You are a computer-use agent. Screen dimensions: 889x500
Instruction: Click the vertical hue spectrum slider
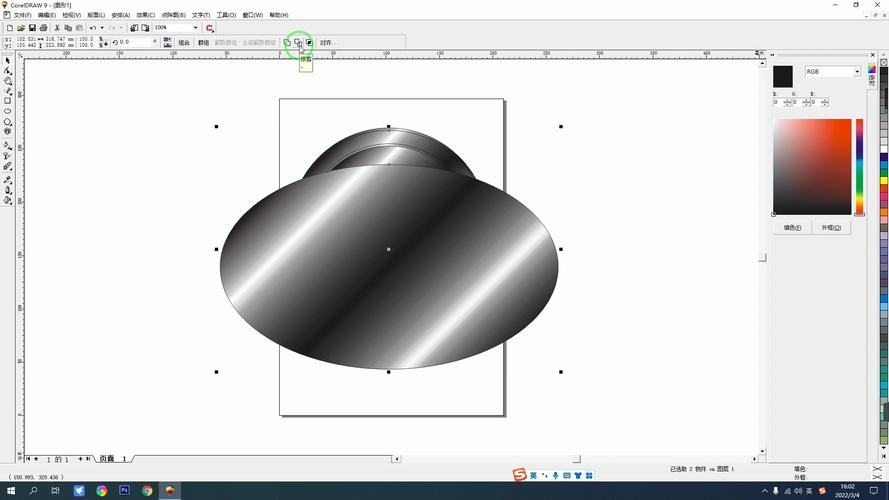pyautogui.click(x=859, y=165)
